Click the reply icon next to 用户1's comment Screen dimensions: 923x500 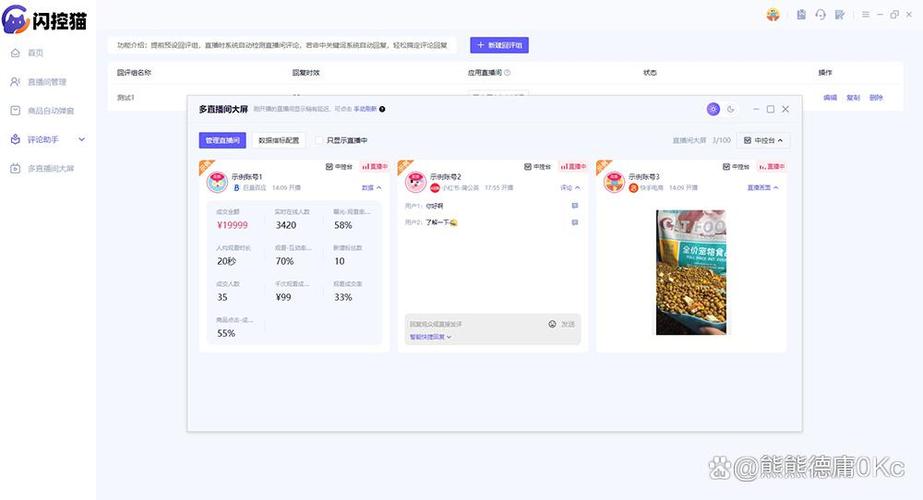click(x=575, y=206)
